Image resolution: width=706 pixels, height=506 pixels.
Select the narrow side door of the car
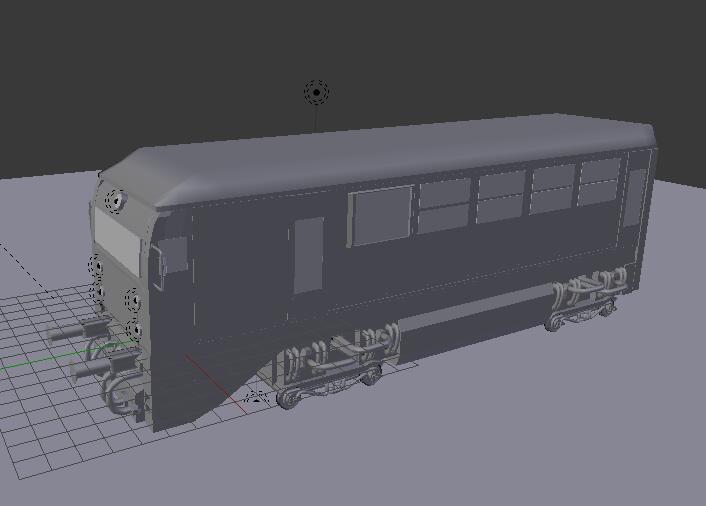pyautogui.click(x=309, y=255)
